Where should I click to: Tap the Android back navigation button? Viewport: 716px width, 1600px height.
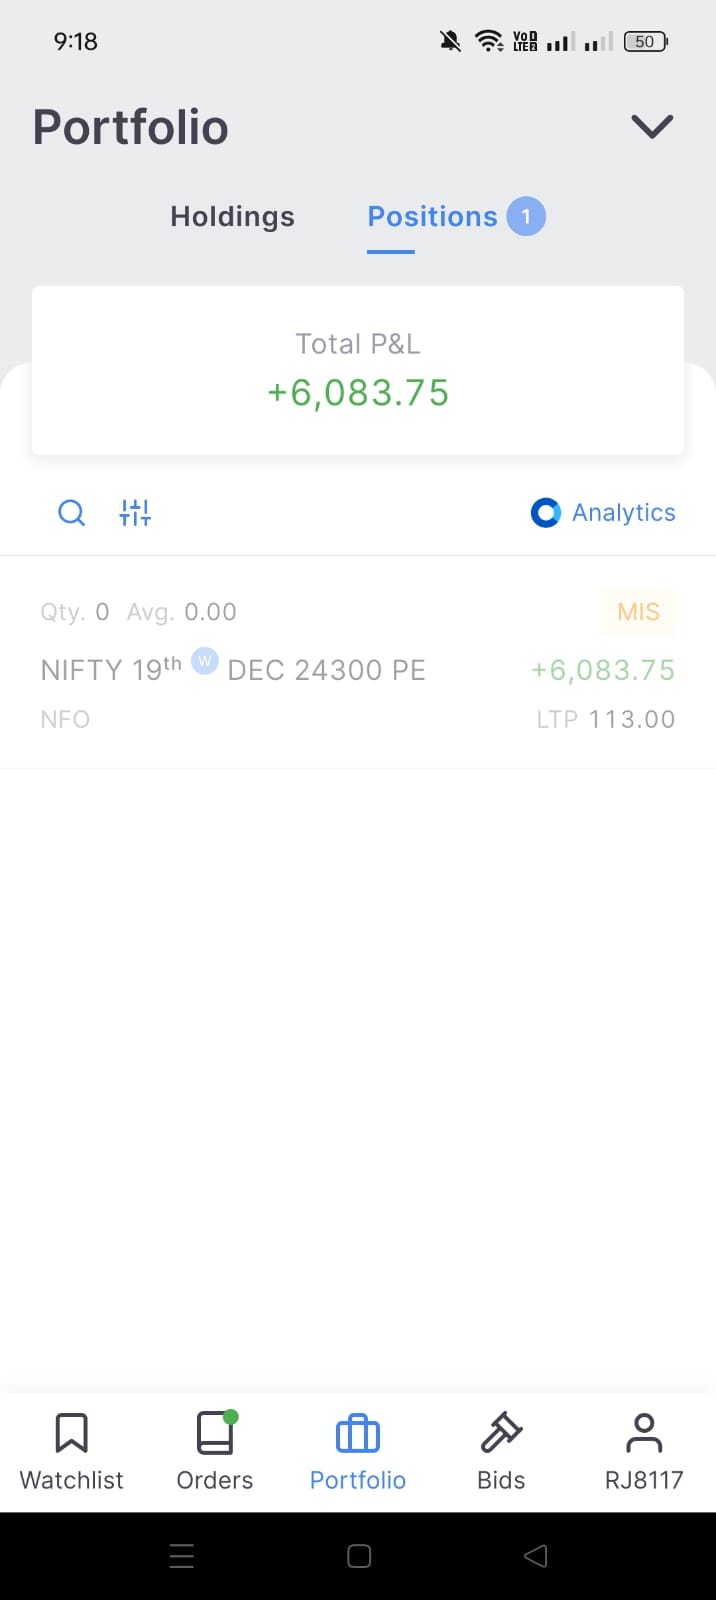(x=536, y=1556)
